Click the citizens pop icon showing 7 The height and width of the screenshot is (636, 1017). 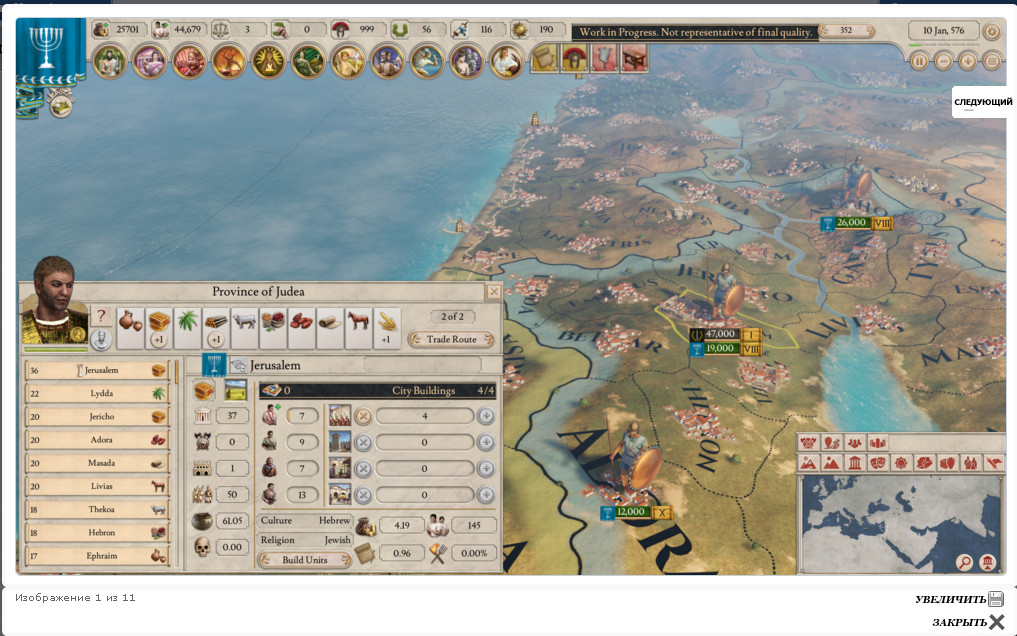tap(270, 416)
